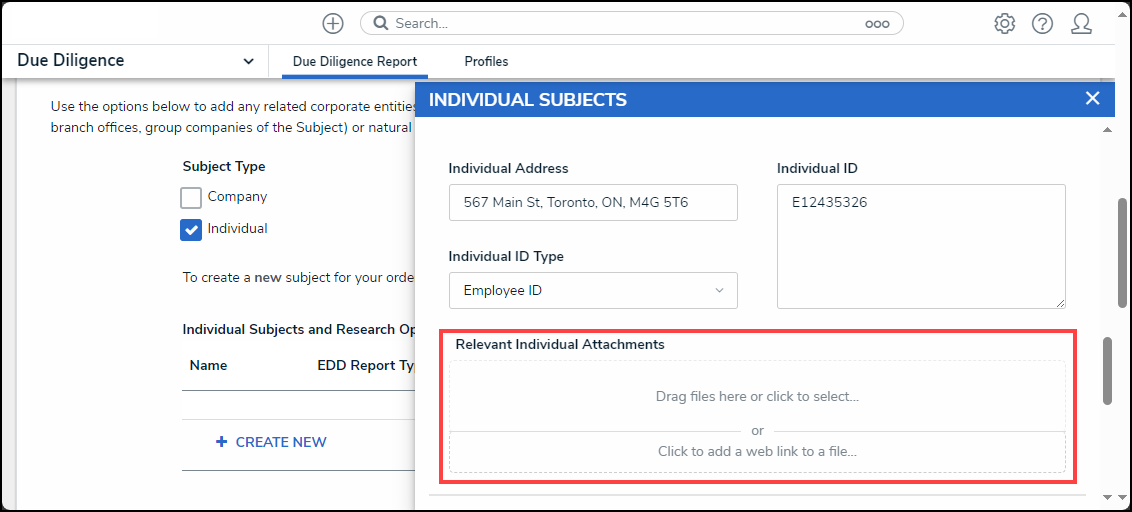Click the INDIVIDUAL SUBJECTS panel title

click(528, 100)
